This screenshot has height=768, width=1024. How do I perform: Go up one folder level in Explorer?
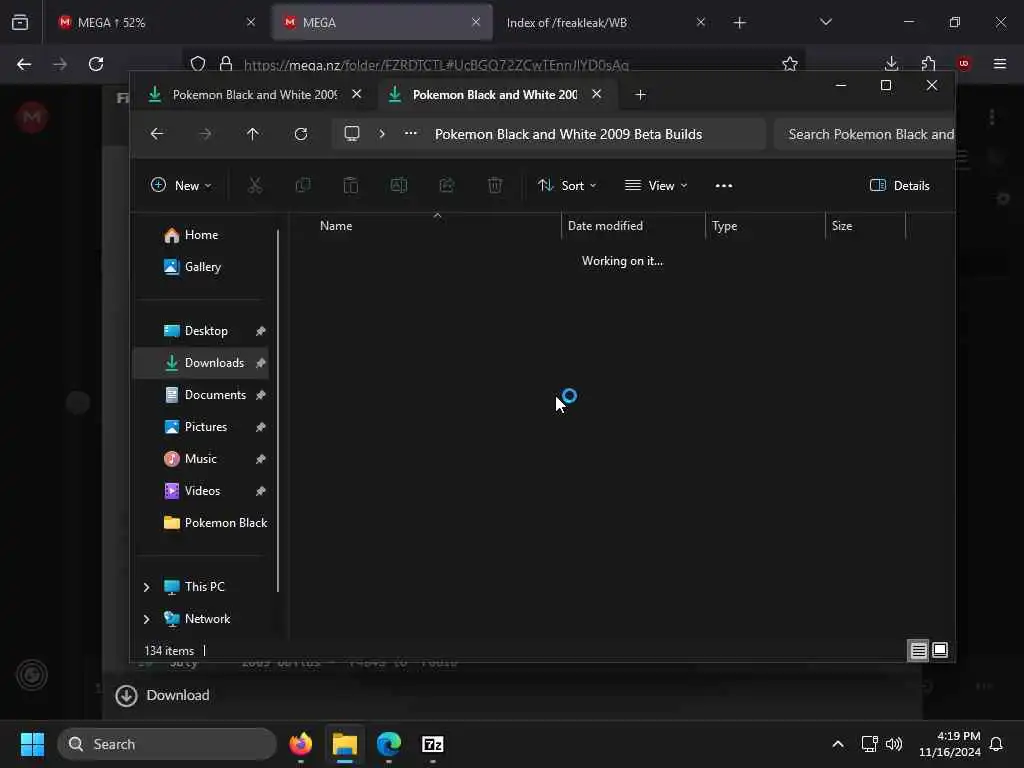pos(253,134)
